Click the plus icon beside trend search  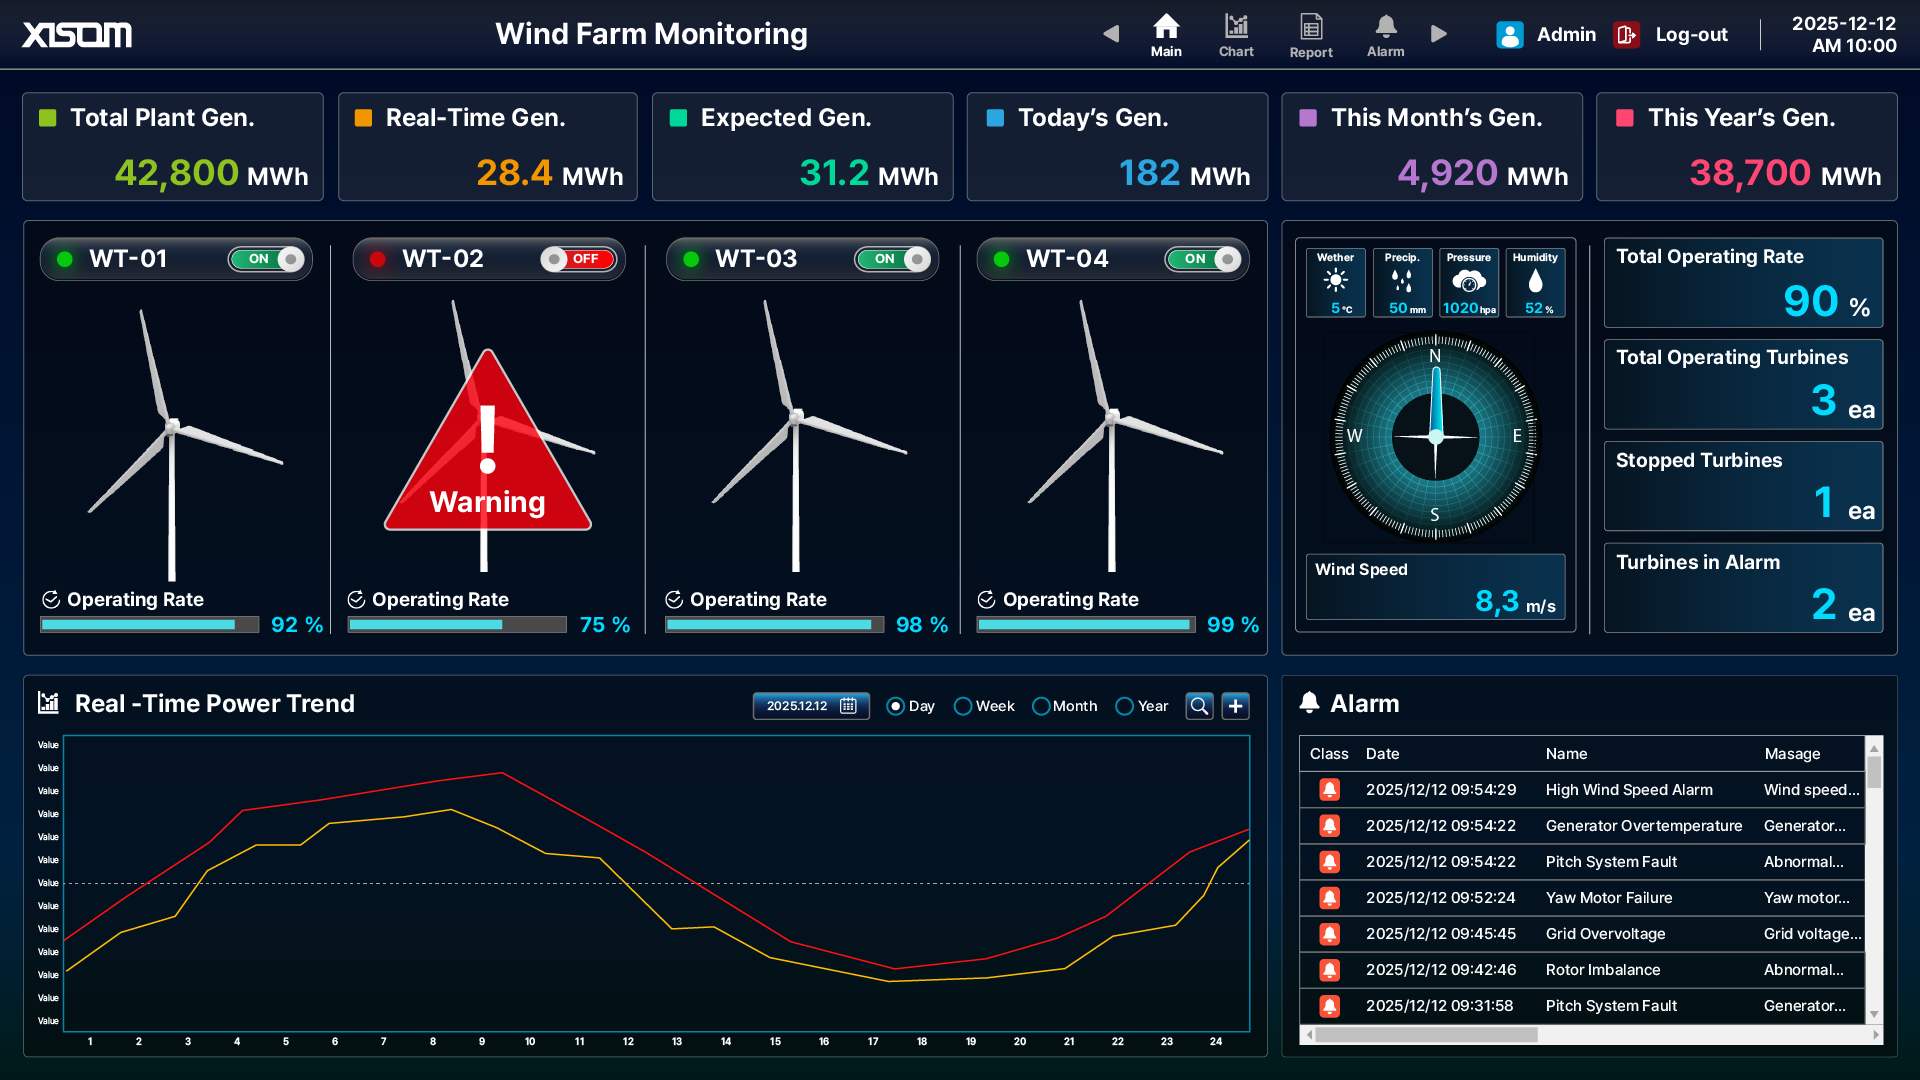(x=1236, y=706)
